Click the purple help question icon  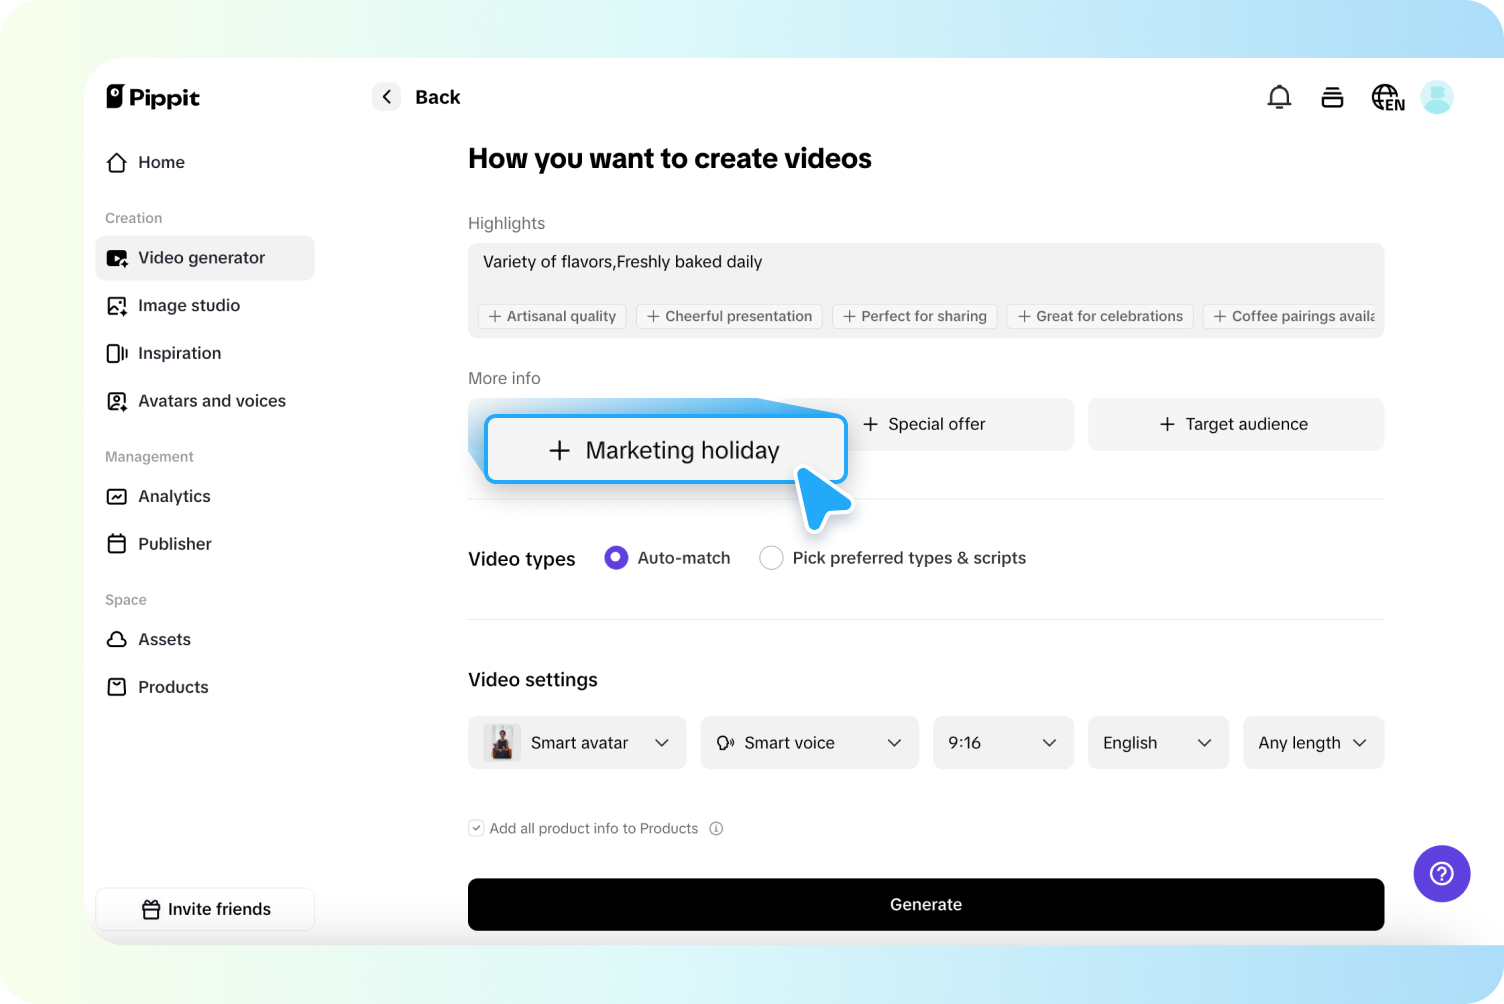tap(1441, 874)
